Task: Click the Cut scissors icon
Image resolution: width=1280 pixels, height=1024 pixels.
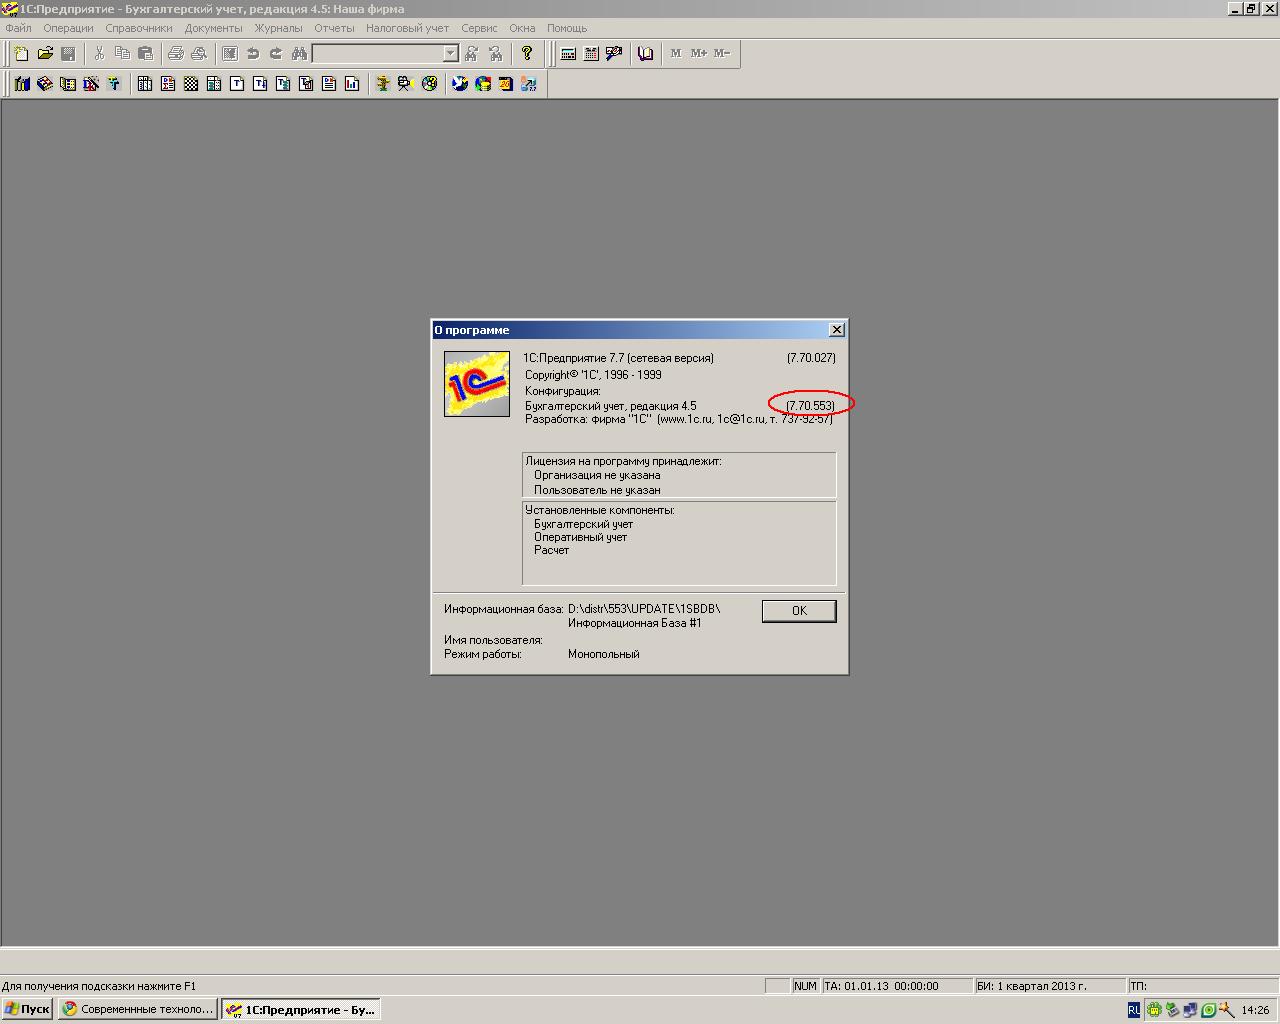Action: point(99,54)
